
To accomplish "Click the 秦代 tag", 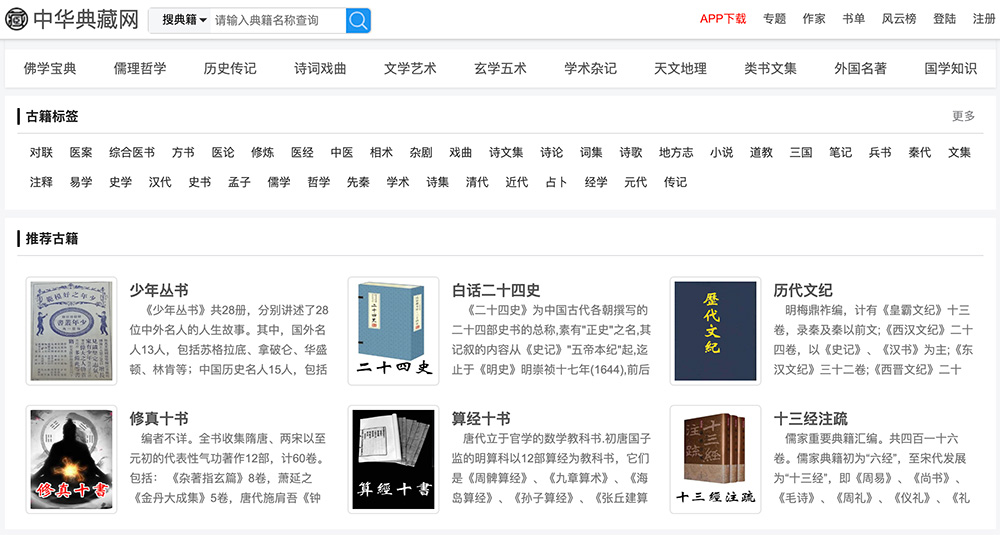I will (920, 152).
